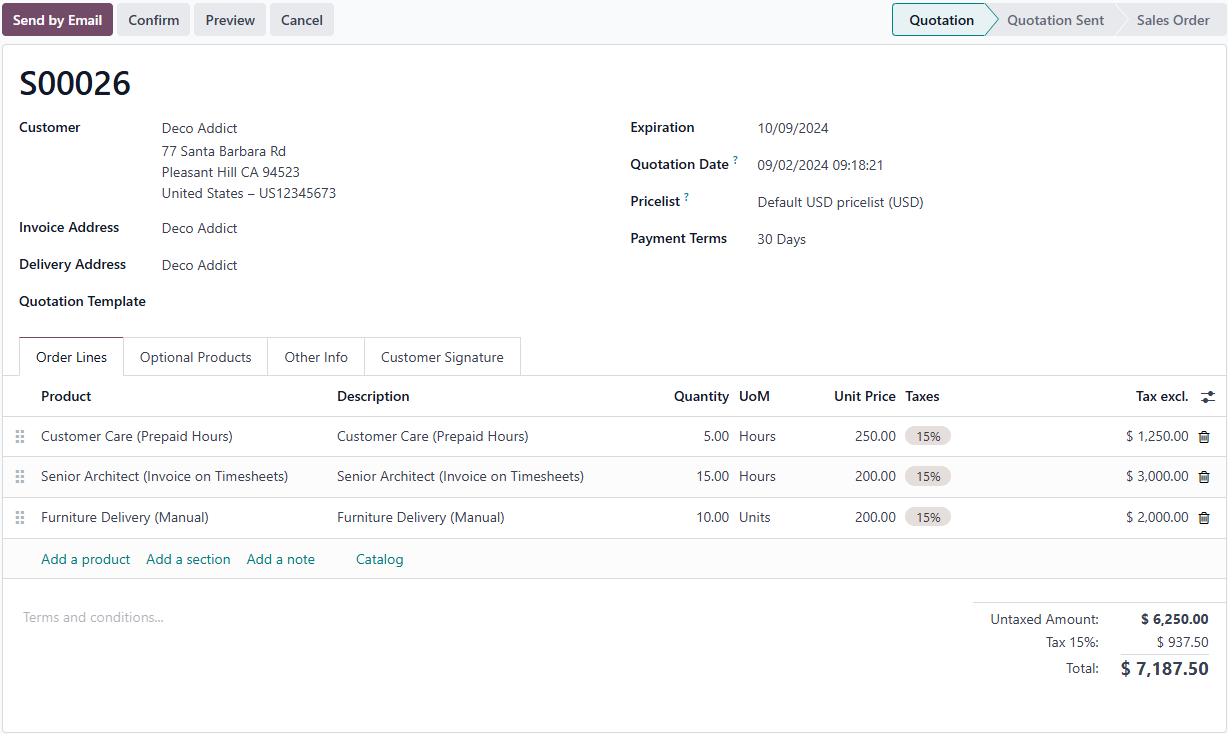Click the Quotation Date help question mark

(736, 160)
